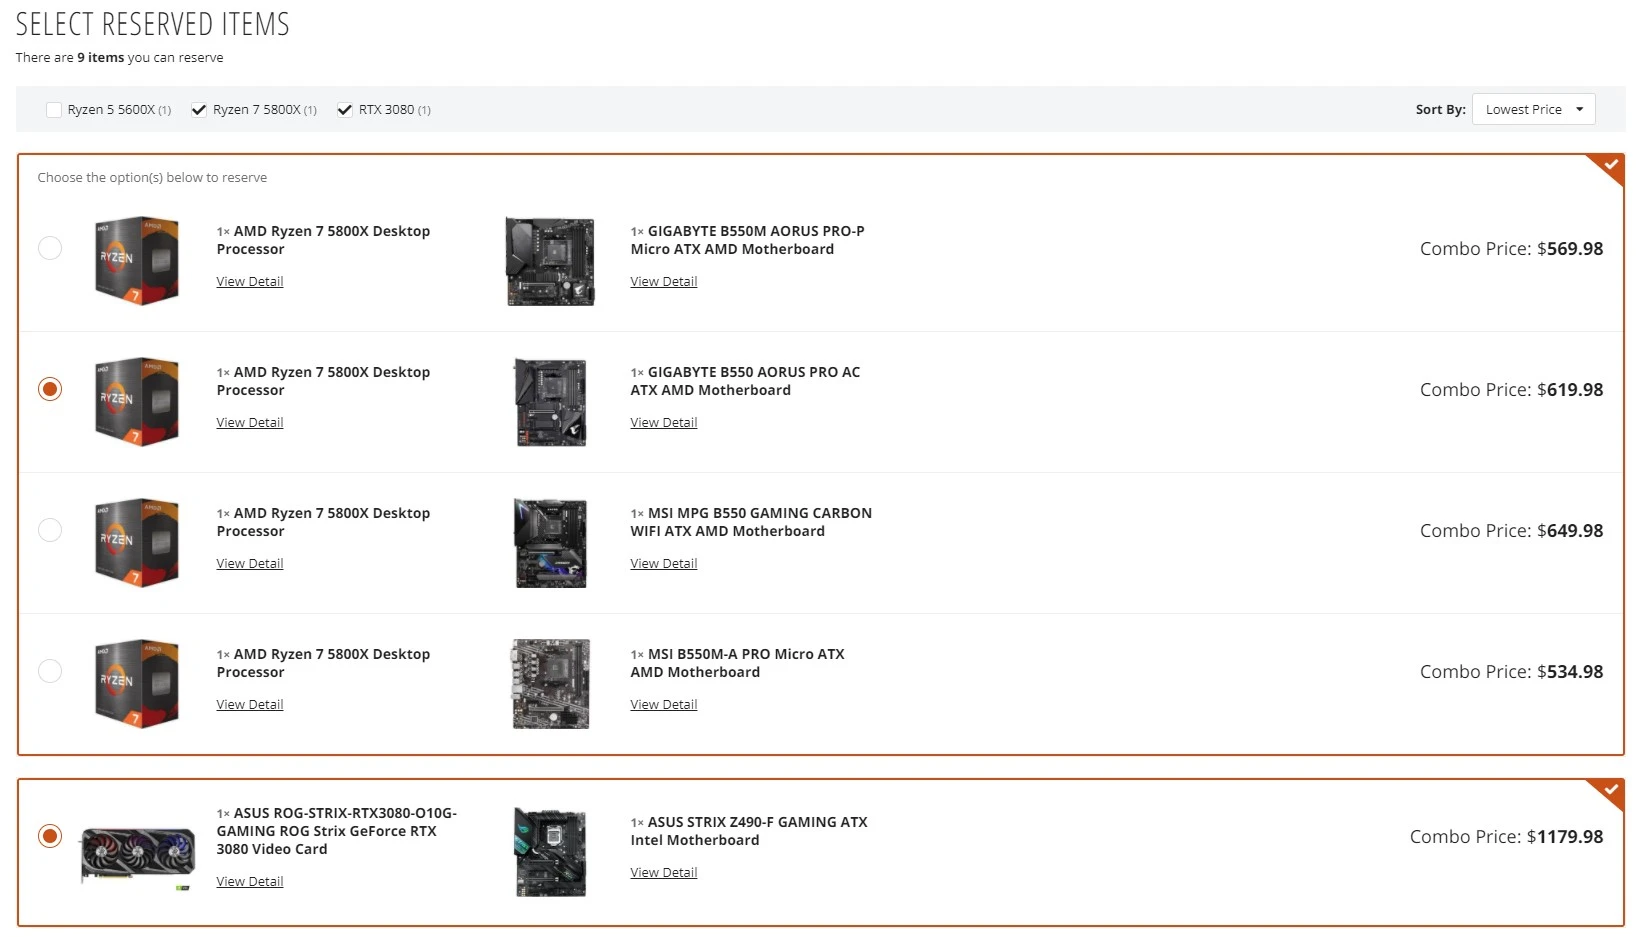Select the GIGABYTE B550 AORUS PRO AC combo radio button
Image resolution: width=1636 pixels, height=937 pixels.
click(x=50, y=389)
